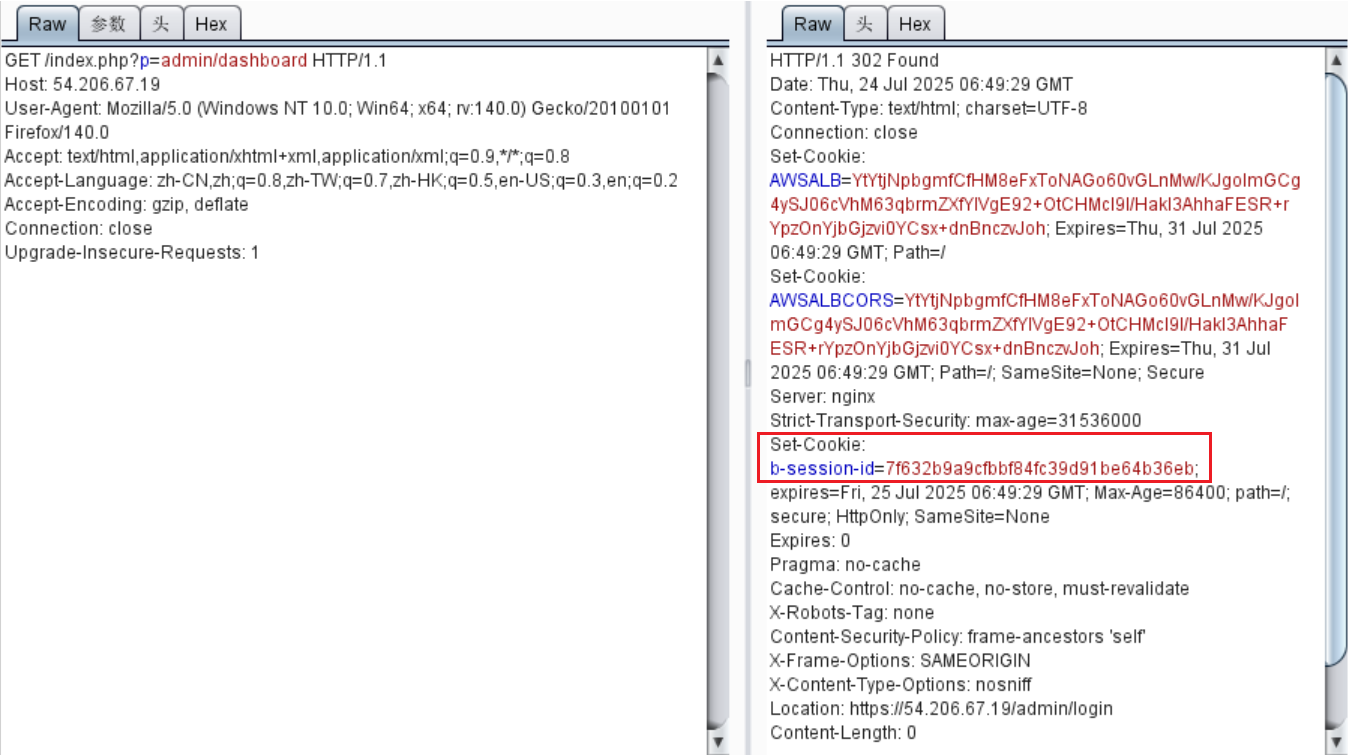Select the Raw tab of the response panel
1348x755 pixels.
811,24
